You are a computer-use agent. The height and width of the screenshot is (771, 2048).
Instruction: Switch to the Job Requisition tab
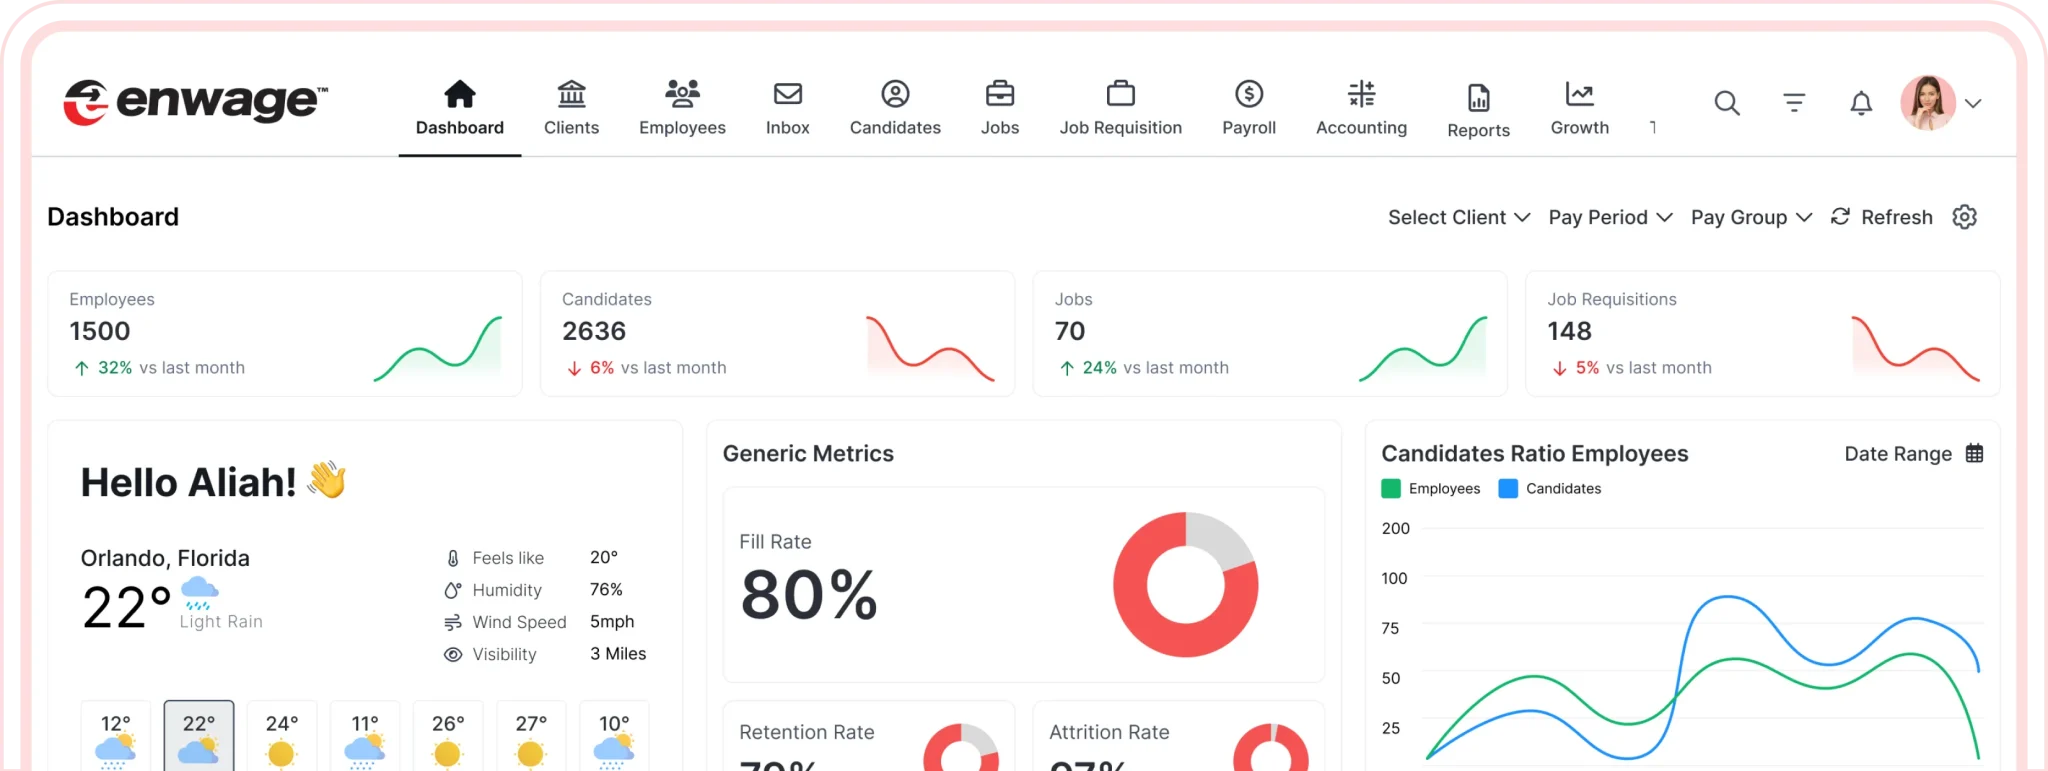[1120, 108]
